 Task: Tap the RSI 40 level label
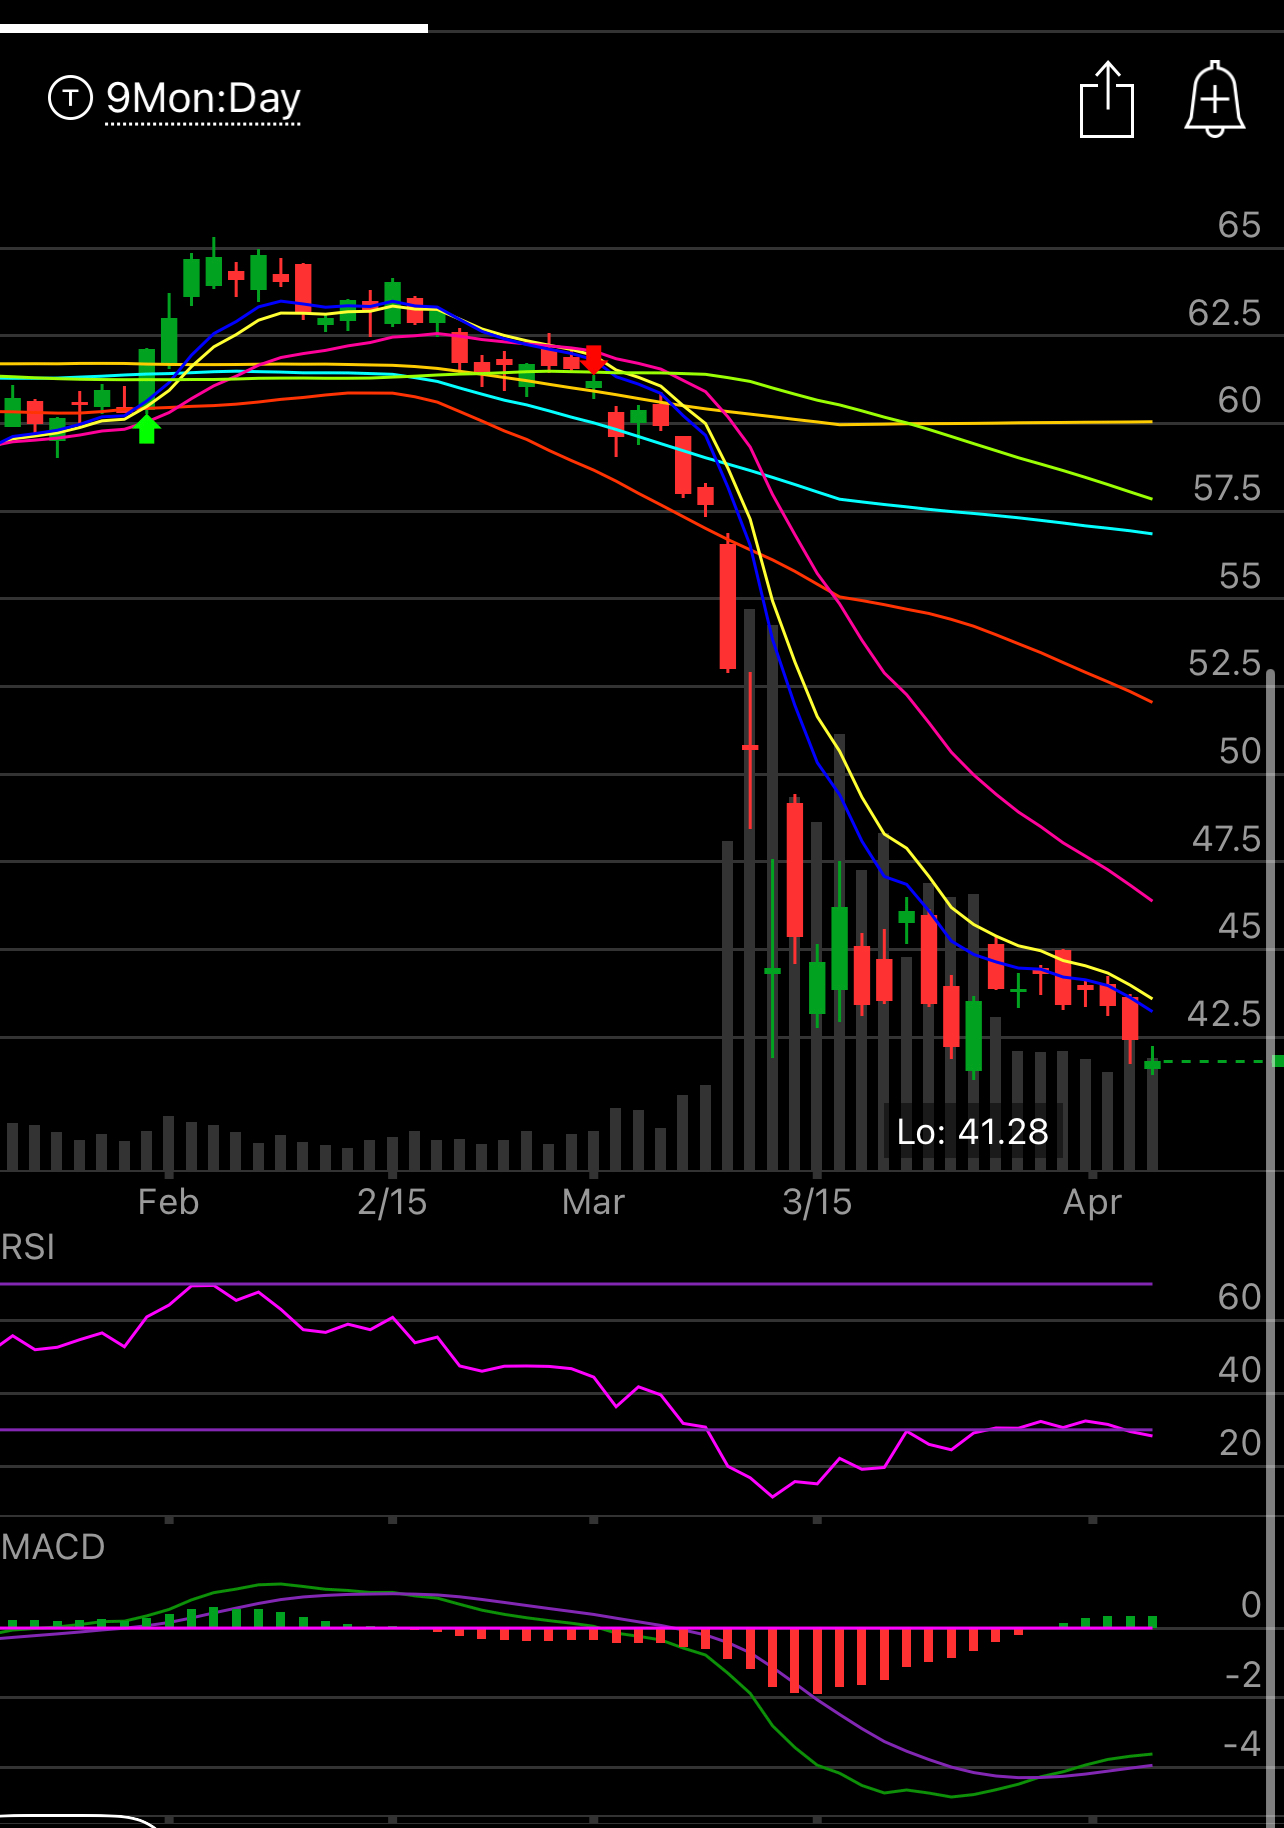[x=1239, y=1370]
